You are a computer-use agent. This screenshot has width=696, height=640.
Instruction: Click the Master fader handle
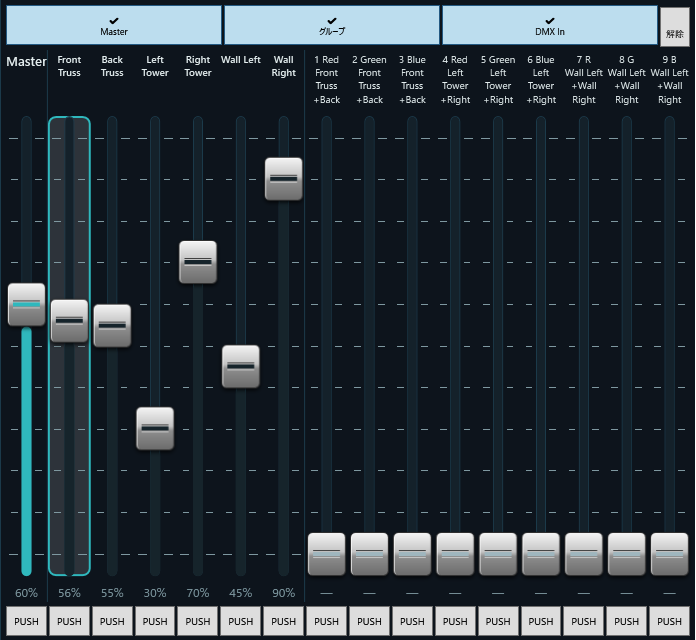tap(27, 304)
